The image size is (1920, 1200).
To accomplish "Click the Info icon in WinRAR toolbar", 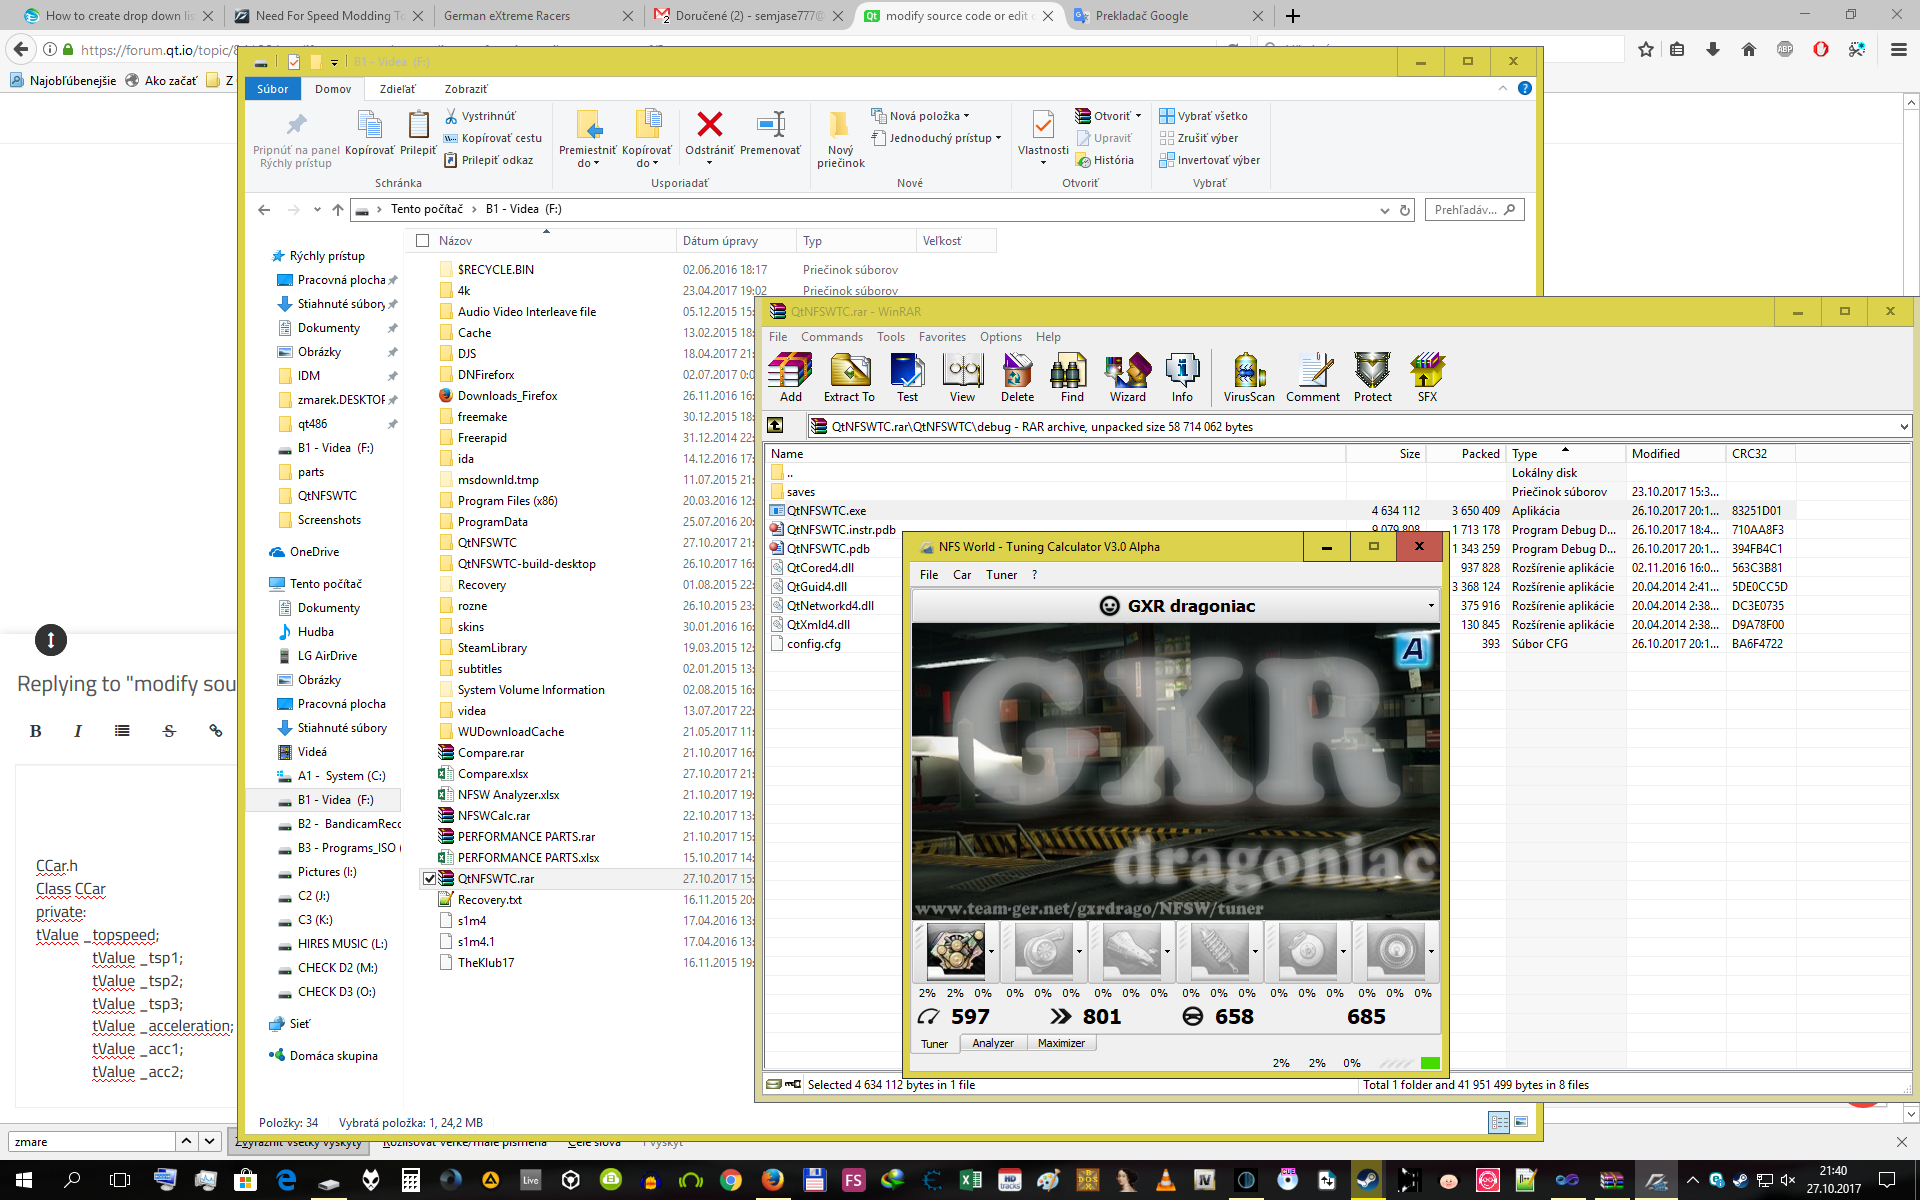I will coord(1182,377).
